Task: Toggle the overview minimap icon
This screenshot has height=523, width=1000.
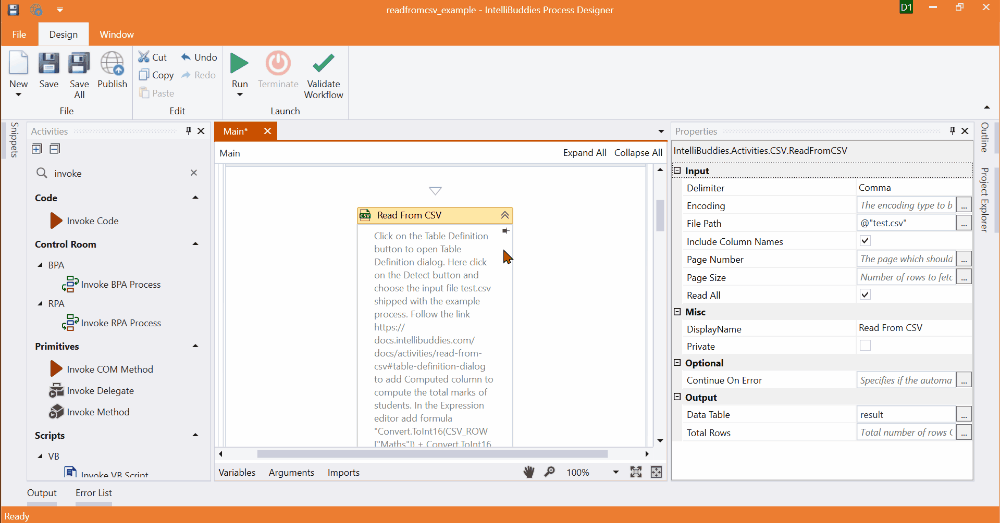Action: coord(656,472)
